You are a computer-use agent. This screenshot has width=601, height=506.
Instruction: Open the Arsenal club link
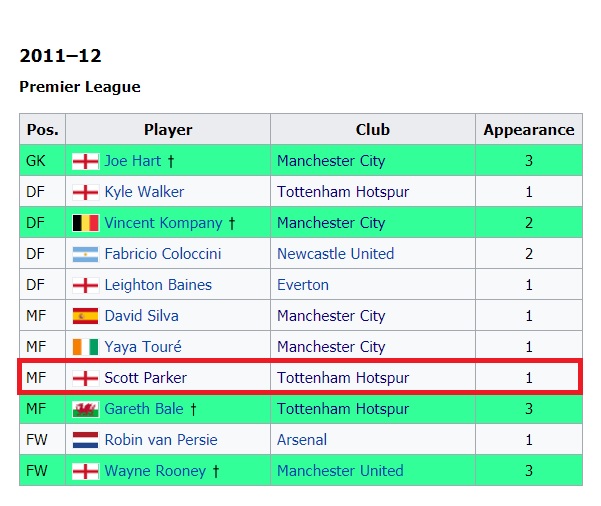click(302, 440)
